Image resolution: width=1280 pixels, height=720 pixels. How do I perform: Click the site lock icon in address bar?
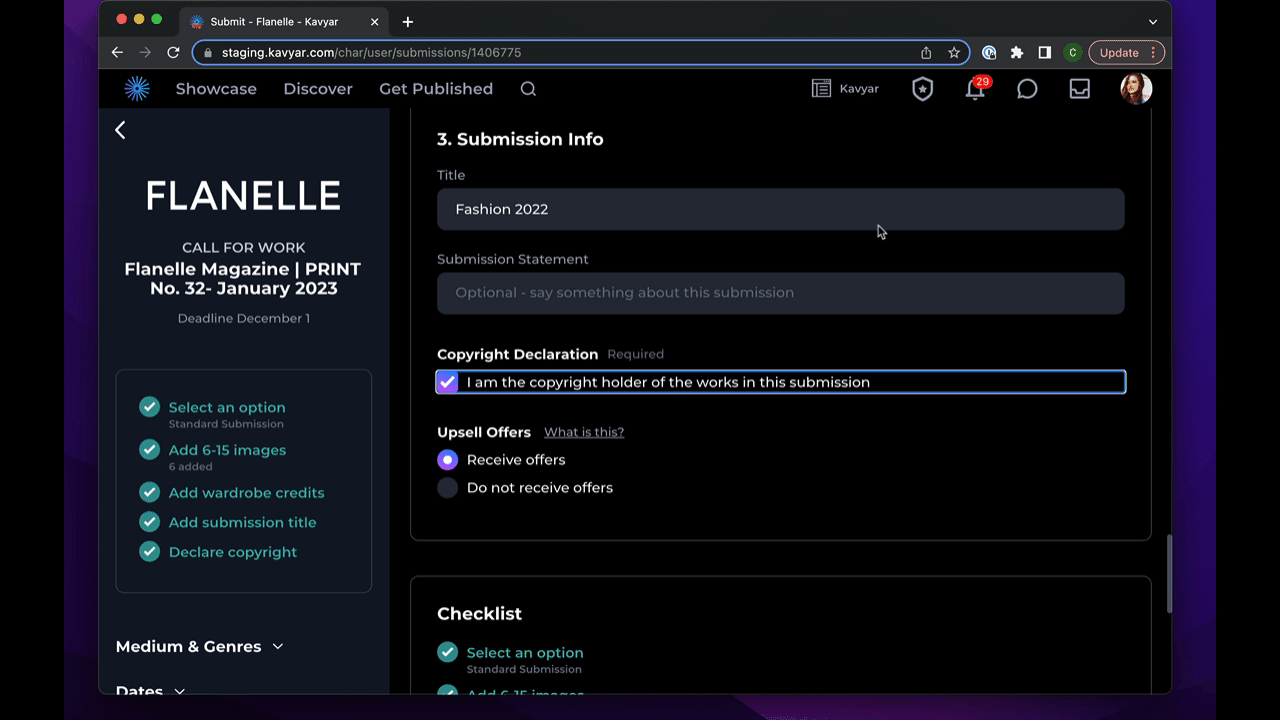click(x=208, y=53)
